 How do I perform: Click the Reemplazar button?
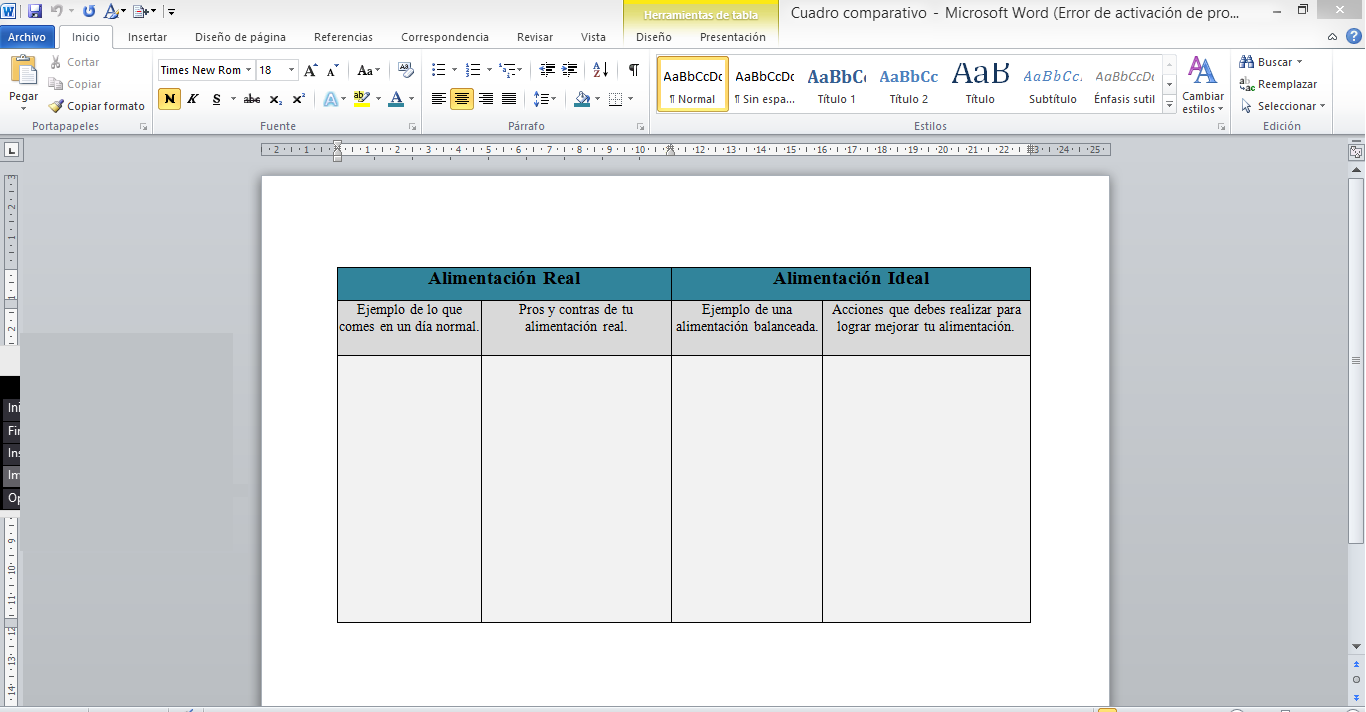point(1279,84)
